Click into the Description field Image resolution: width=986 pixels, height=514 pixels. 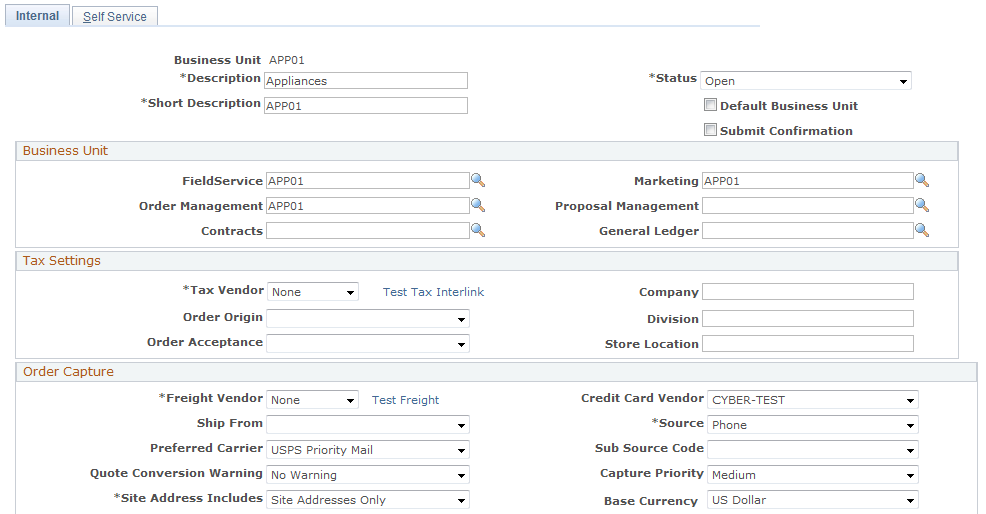[x=365, y=81]
